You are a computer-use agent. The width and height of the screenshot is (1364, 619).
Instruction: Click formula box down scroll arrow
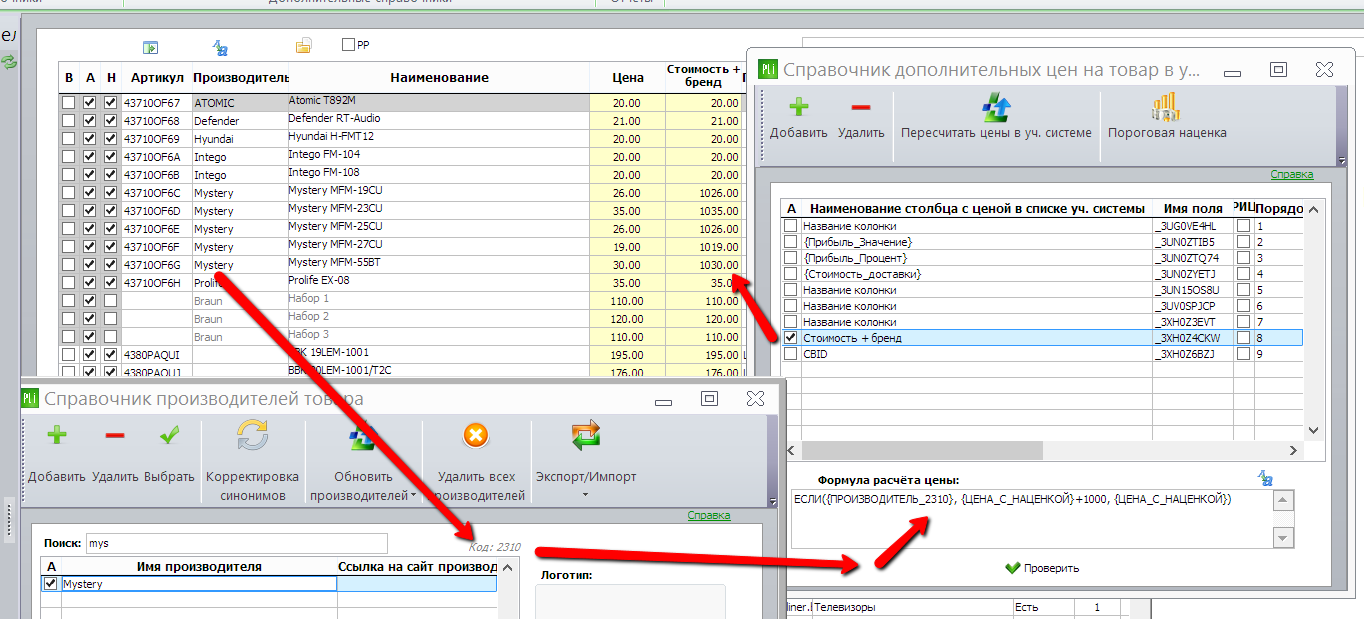[1283, 537]
